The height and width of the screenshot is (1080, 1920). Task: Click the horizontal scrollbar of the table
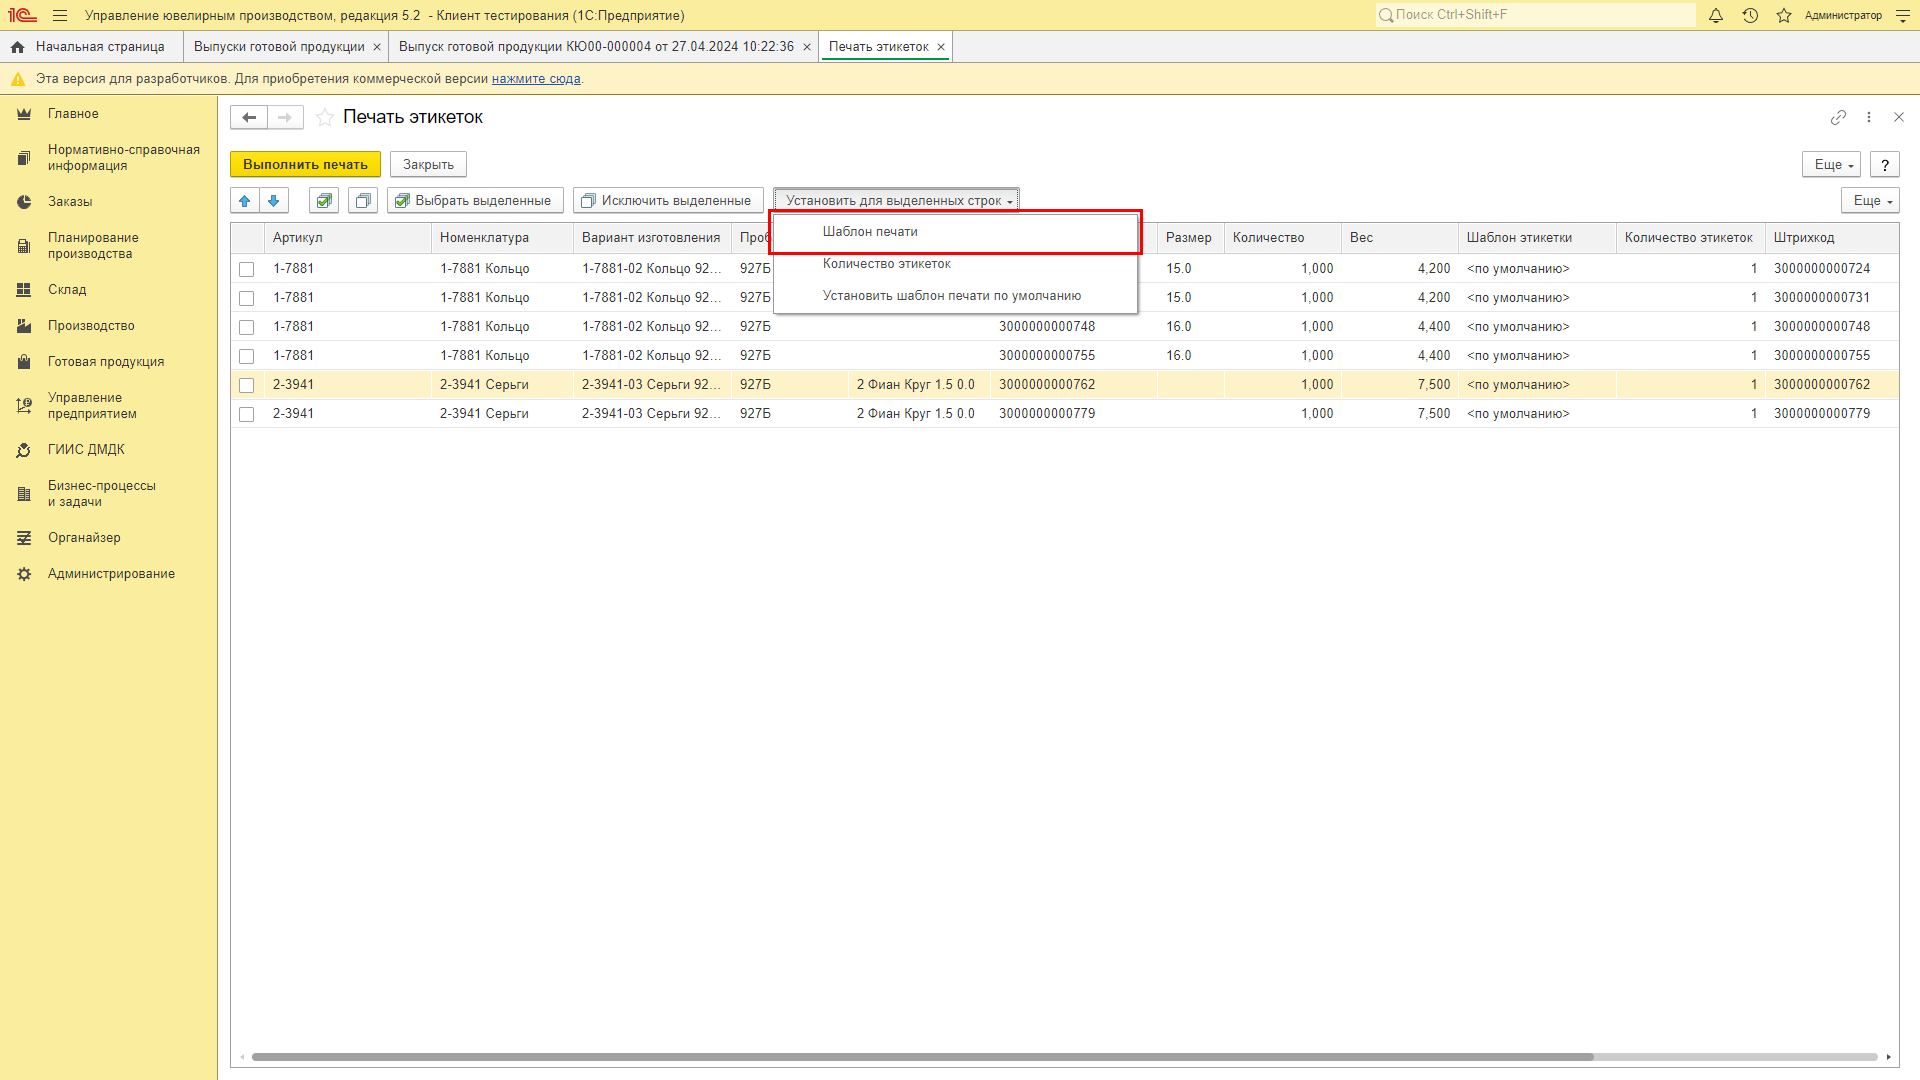[x=922, y=1057]
